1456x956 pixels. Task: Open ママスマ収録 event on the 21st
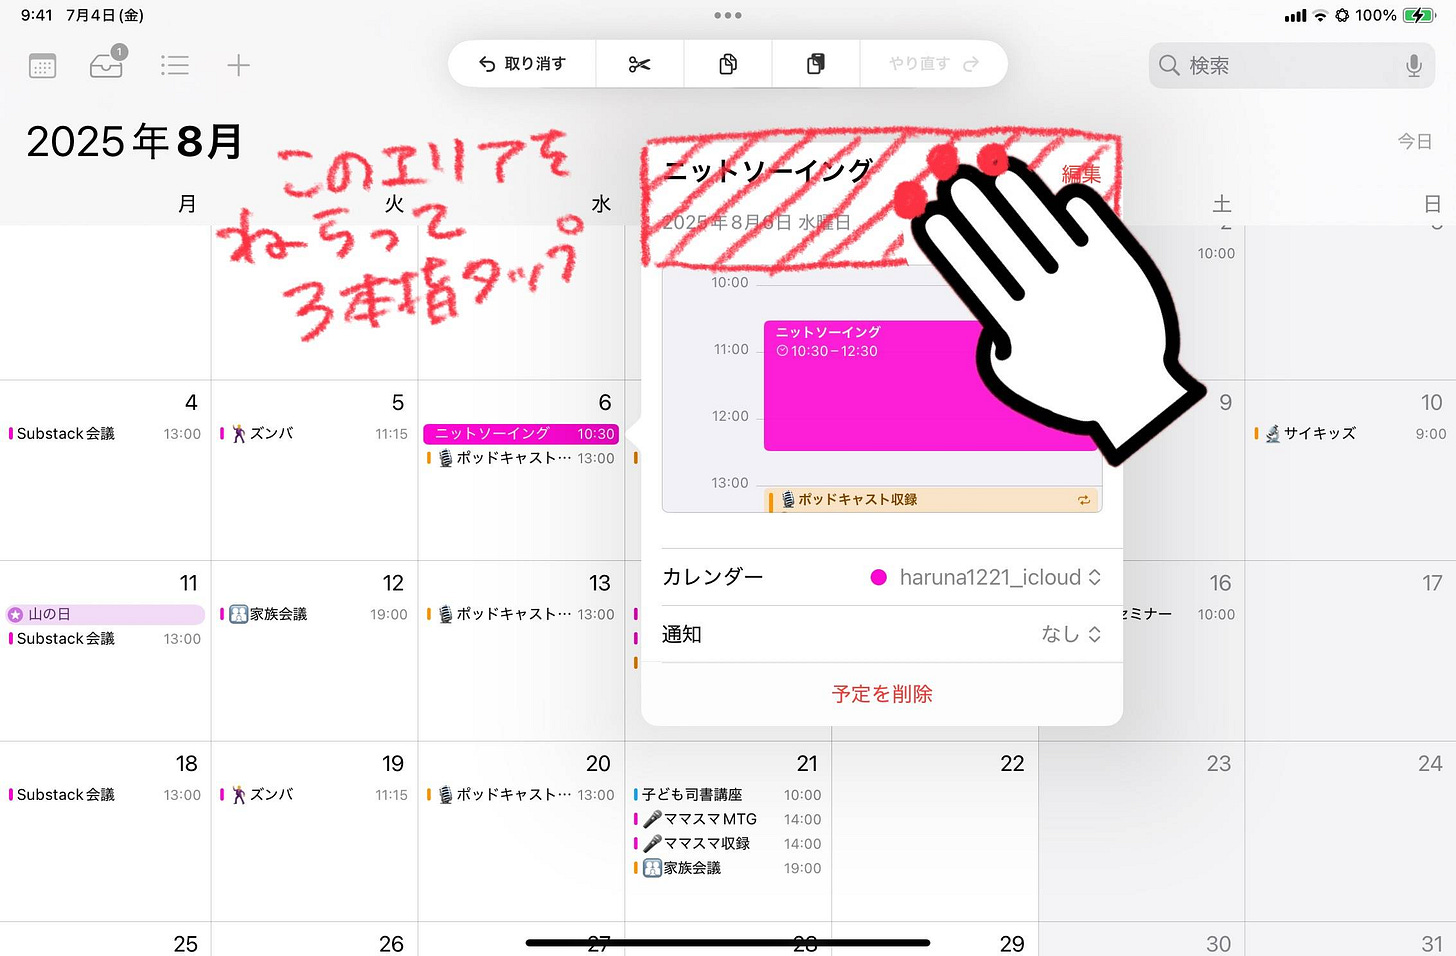(x=727, y=844)
